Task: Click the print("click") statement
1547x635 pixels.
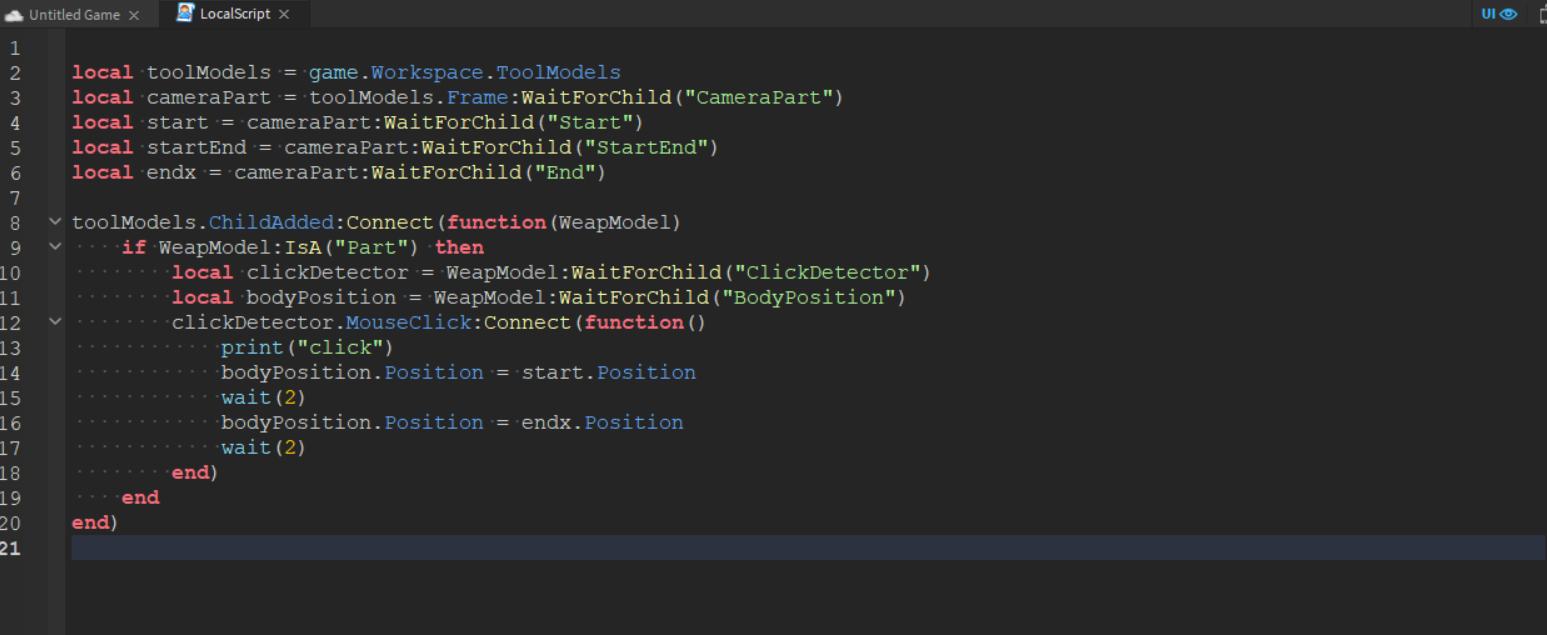Action: point(307,347)
